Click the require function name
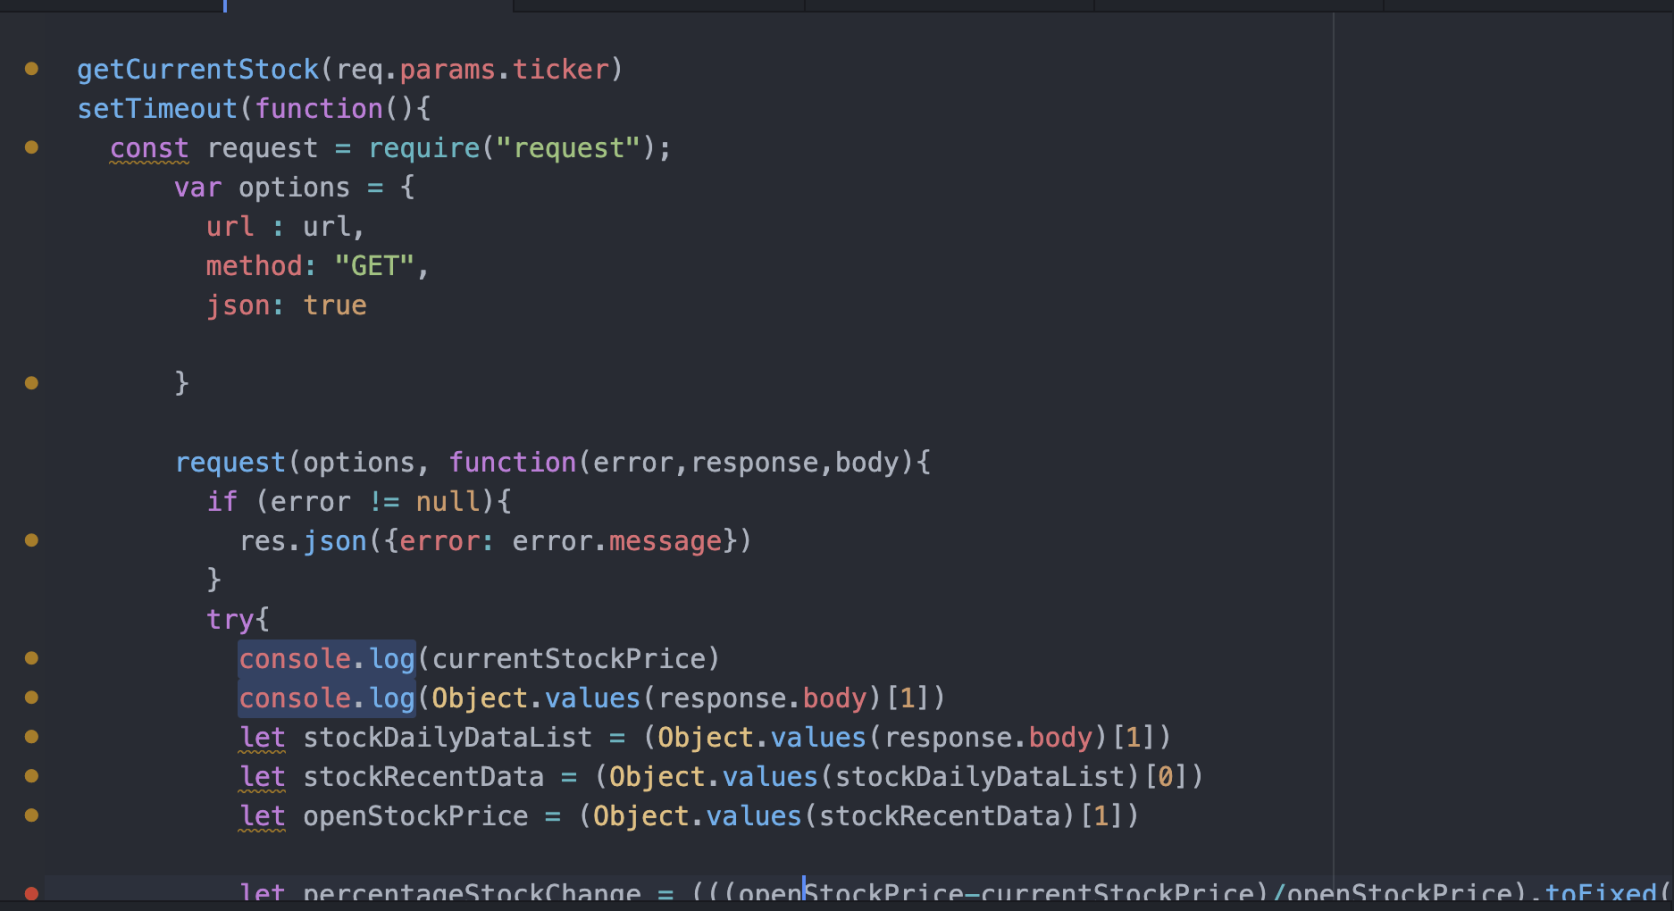1674x911 pixels. (424, 148)
